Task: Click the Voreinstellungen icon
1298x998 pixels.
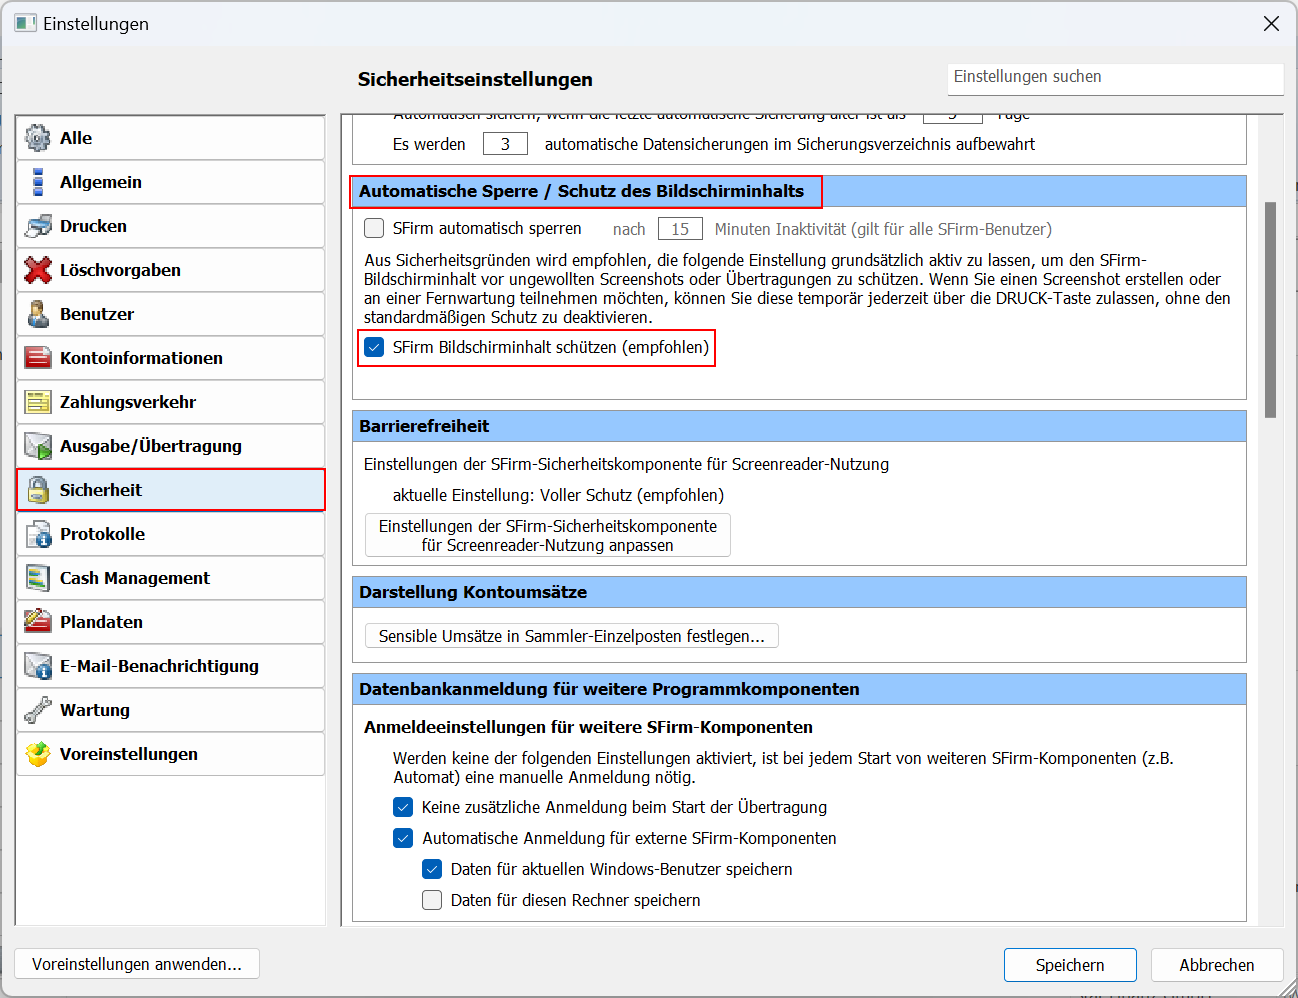Action: (x=38, y=754)
